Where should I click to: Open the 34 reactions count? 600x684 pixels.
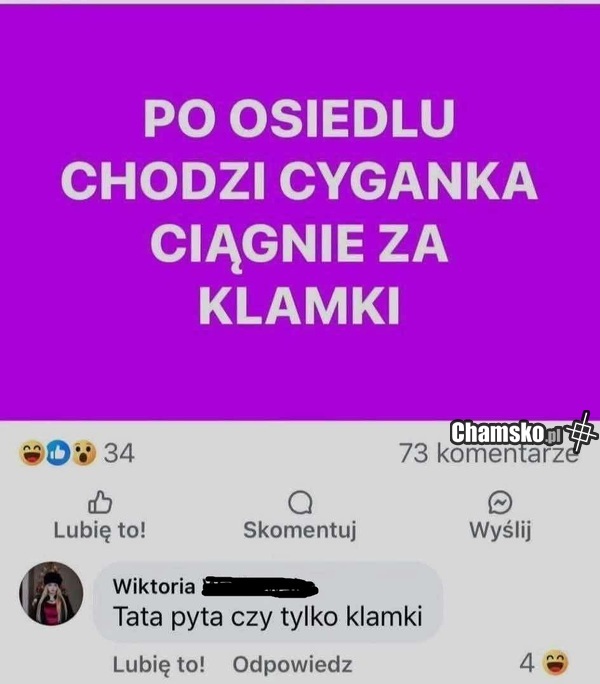pyautogui.click(x=119, y=453)
